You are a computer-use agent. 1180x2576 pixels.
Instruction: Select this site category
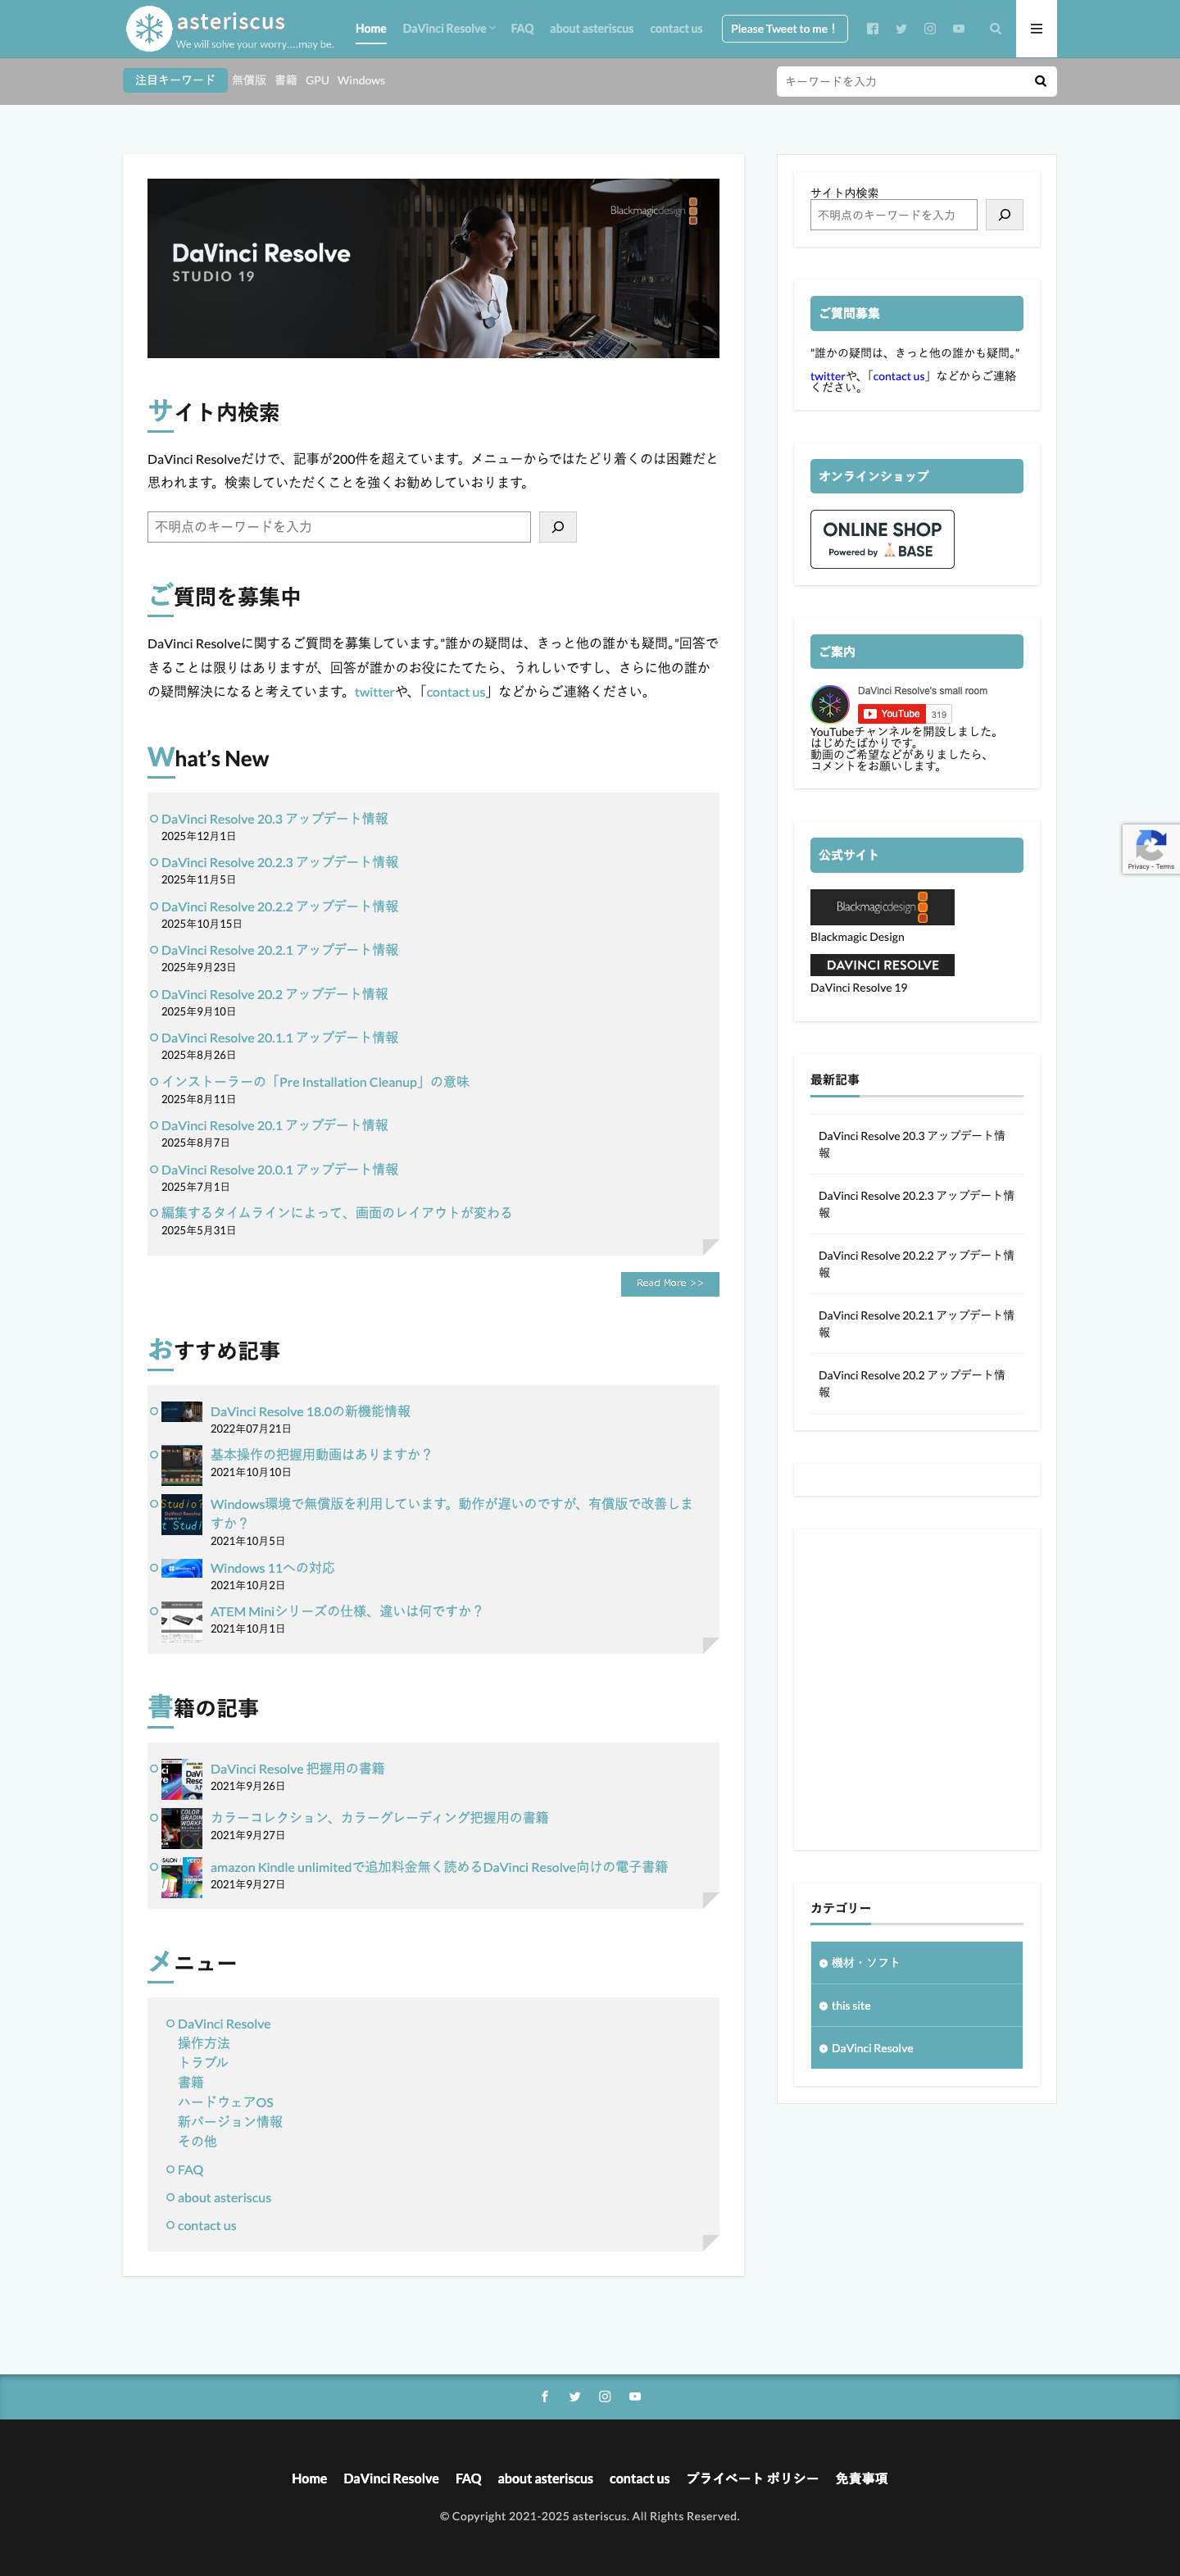(916, 2006)
